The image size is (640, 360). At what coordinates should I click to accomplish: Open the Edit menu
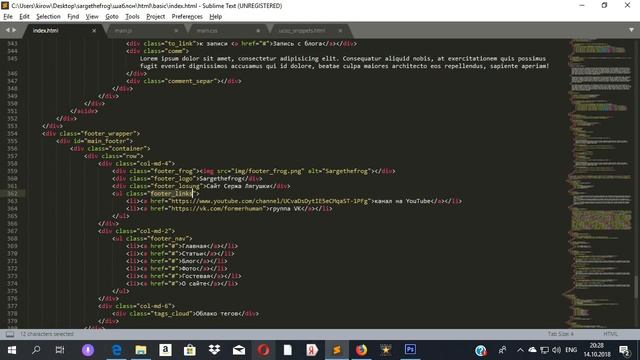click(x=24, y=16)
